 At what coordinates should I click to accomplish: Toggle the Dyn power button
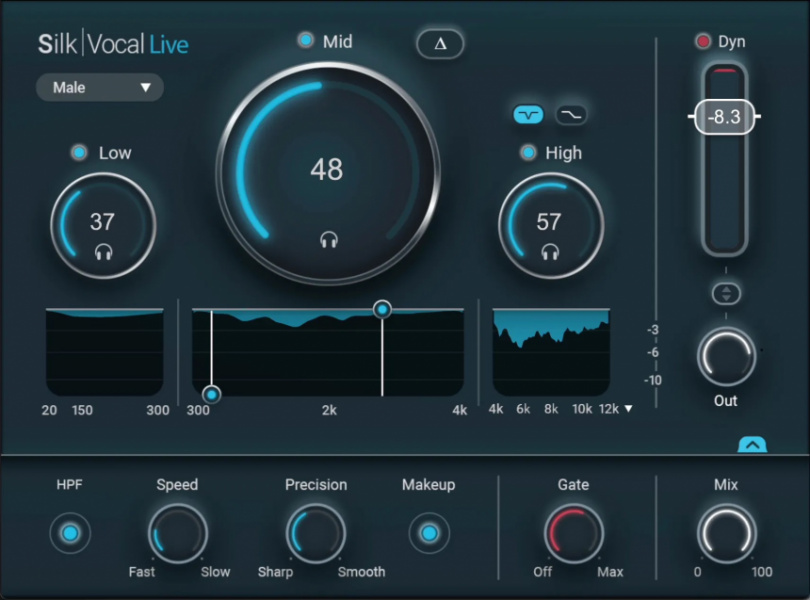[x=703, y=42]
